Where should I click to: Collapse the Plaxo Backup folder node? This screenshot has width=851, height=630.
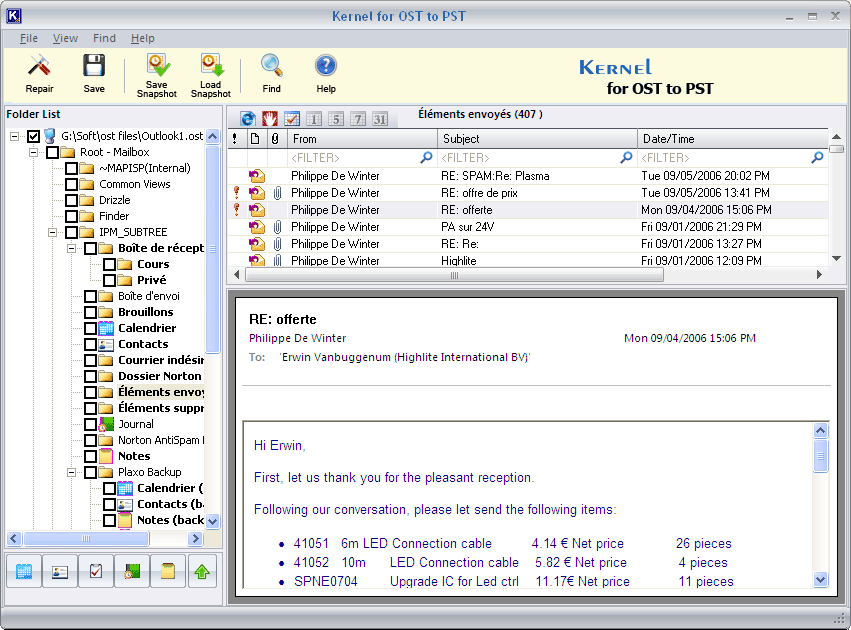(72, 472)
